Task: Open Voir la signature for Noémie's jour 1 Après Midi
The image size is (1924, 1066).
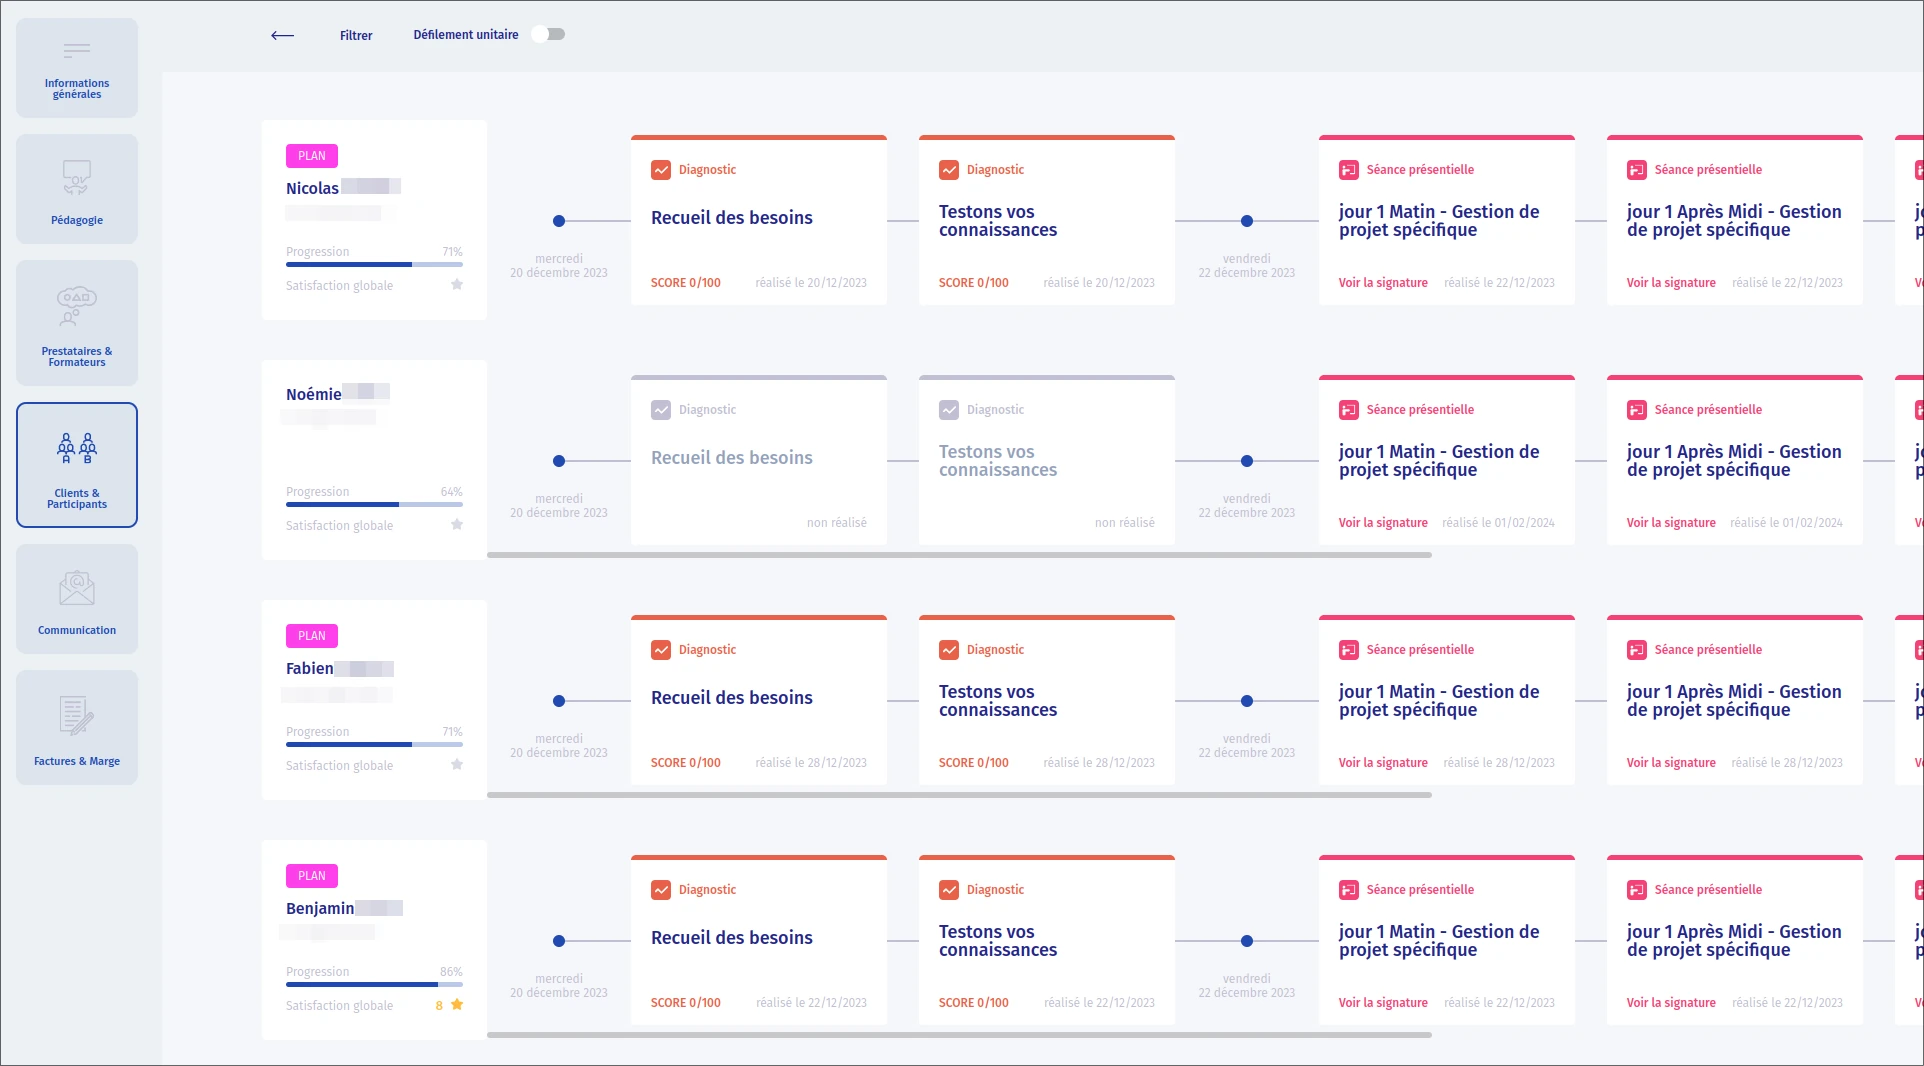Action: pos(1671,523)
